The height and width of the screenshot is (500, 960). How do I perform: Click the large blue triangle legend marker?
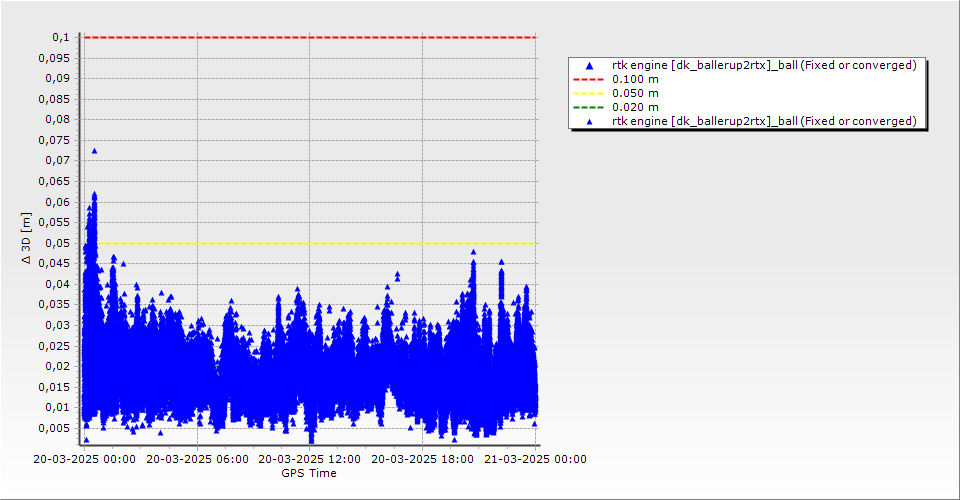point(590,65)
